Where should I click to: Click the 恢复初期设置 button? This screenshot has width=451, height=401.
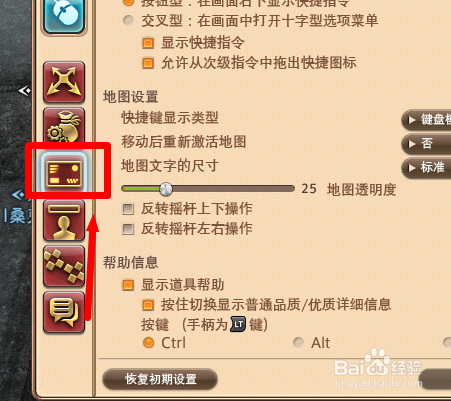[160, 379]
